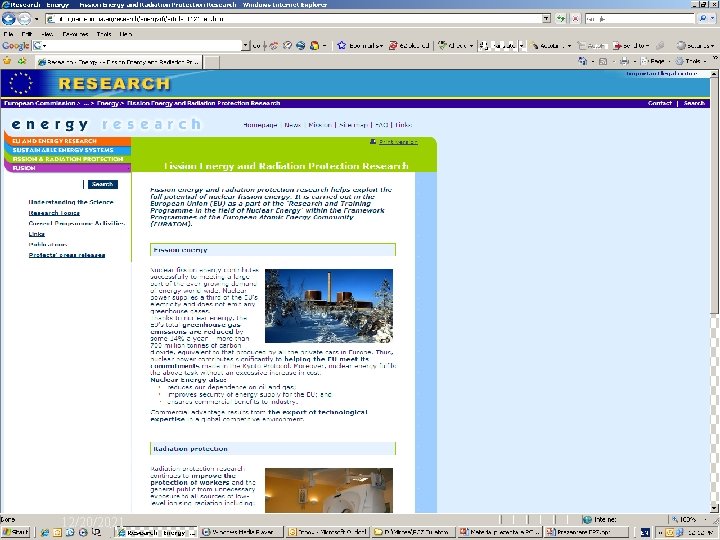Click the vertical scrollbar down arrow
The width and height of the screenshot is (720, 540).
click(x=714, y=508)
